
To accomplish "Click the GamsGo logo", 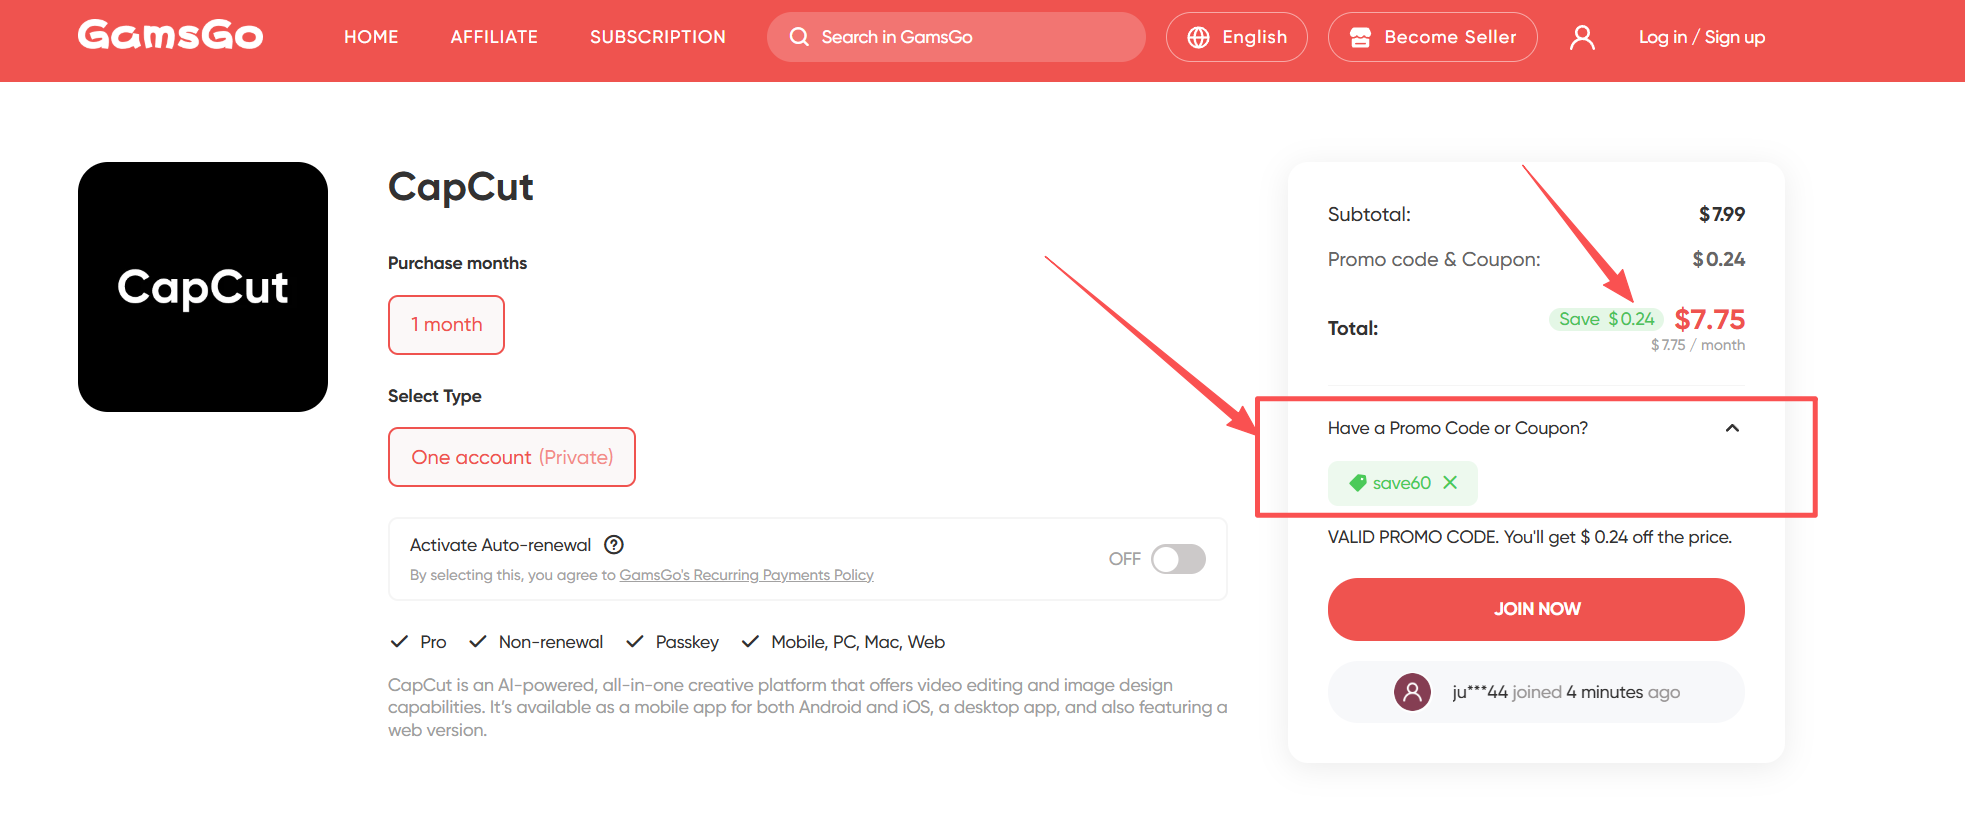I will pyautogui.click(x=170, y=34).
